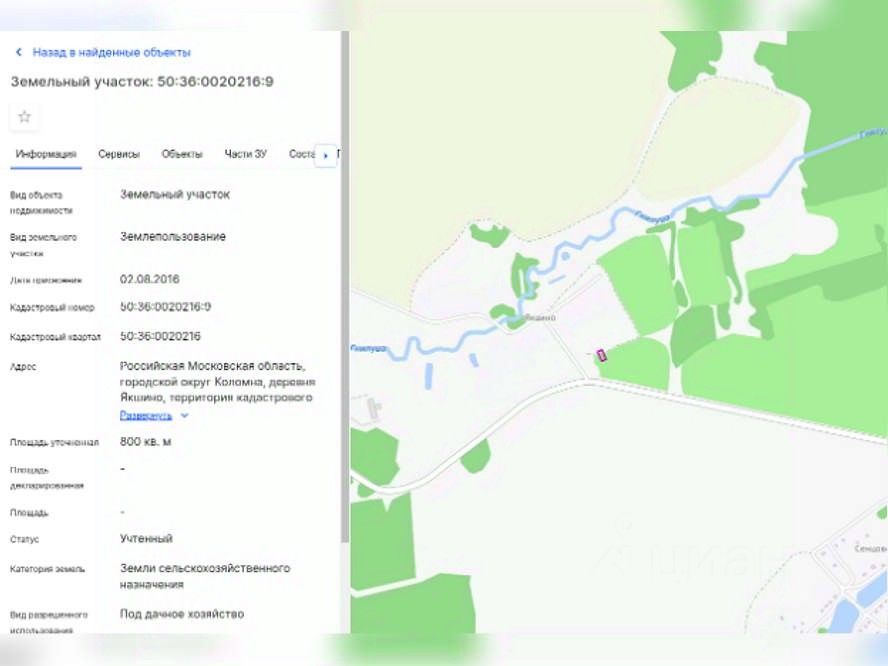
Task: Click the heading Земельный участок: 50:36:0020216:9
Action: pos(142,82)
